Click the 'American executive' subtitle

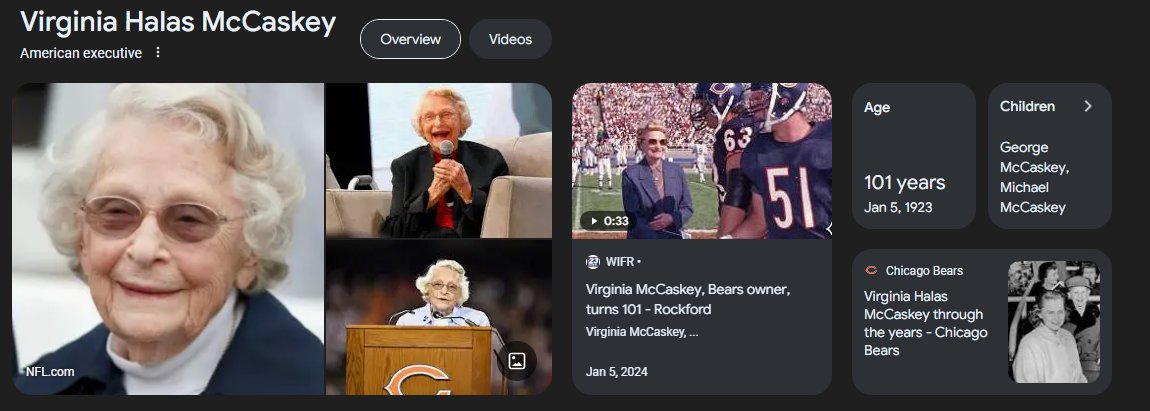(x=81, y=53)
